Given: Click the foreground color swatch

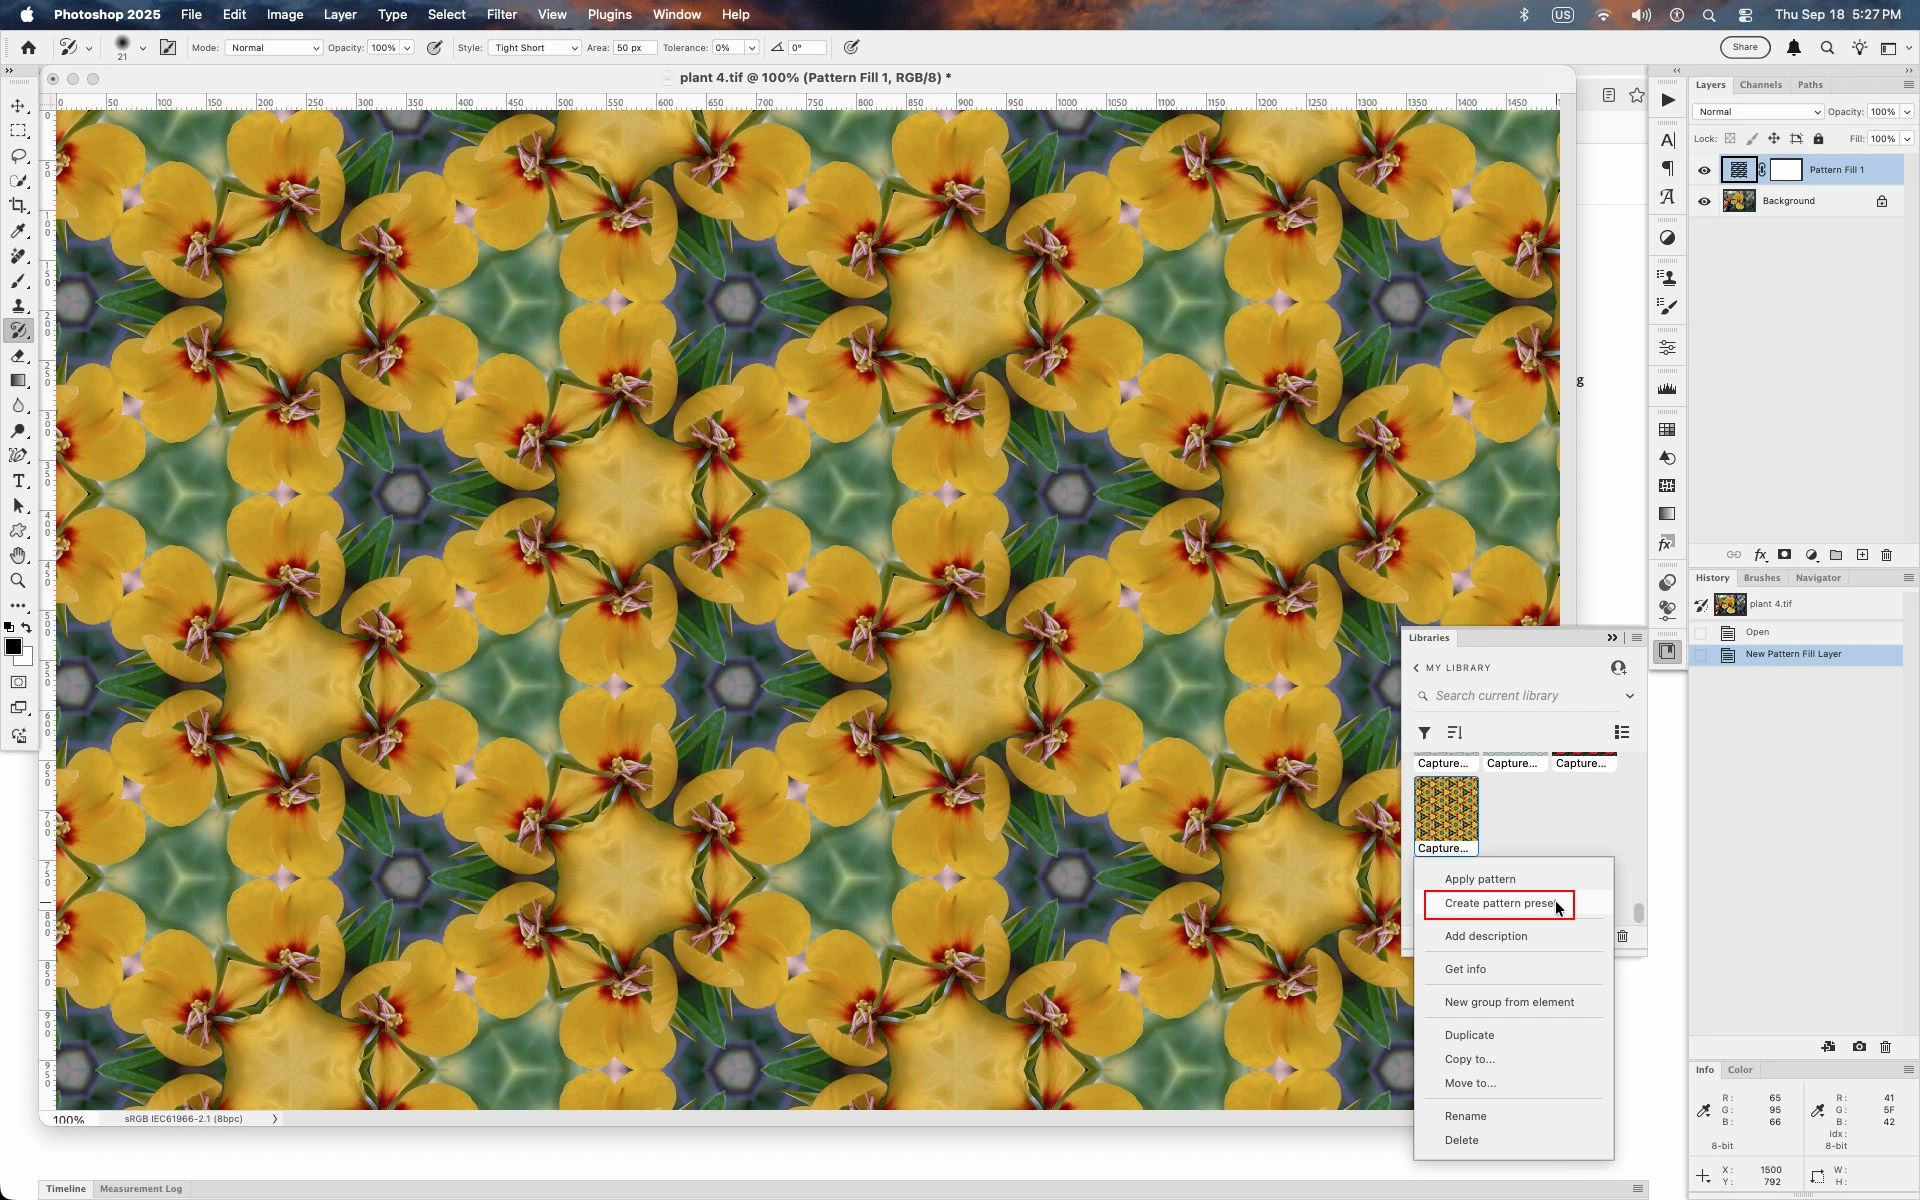Looking at the screenshot, I should (13, 648).
